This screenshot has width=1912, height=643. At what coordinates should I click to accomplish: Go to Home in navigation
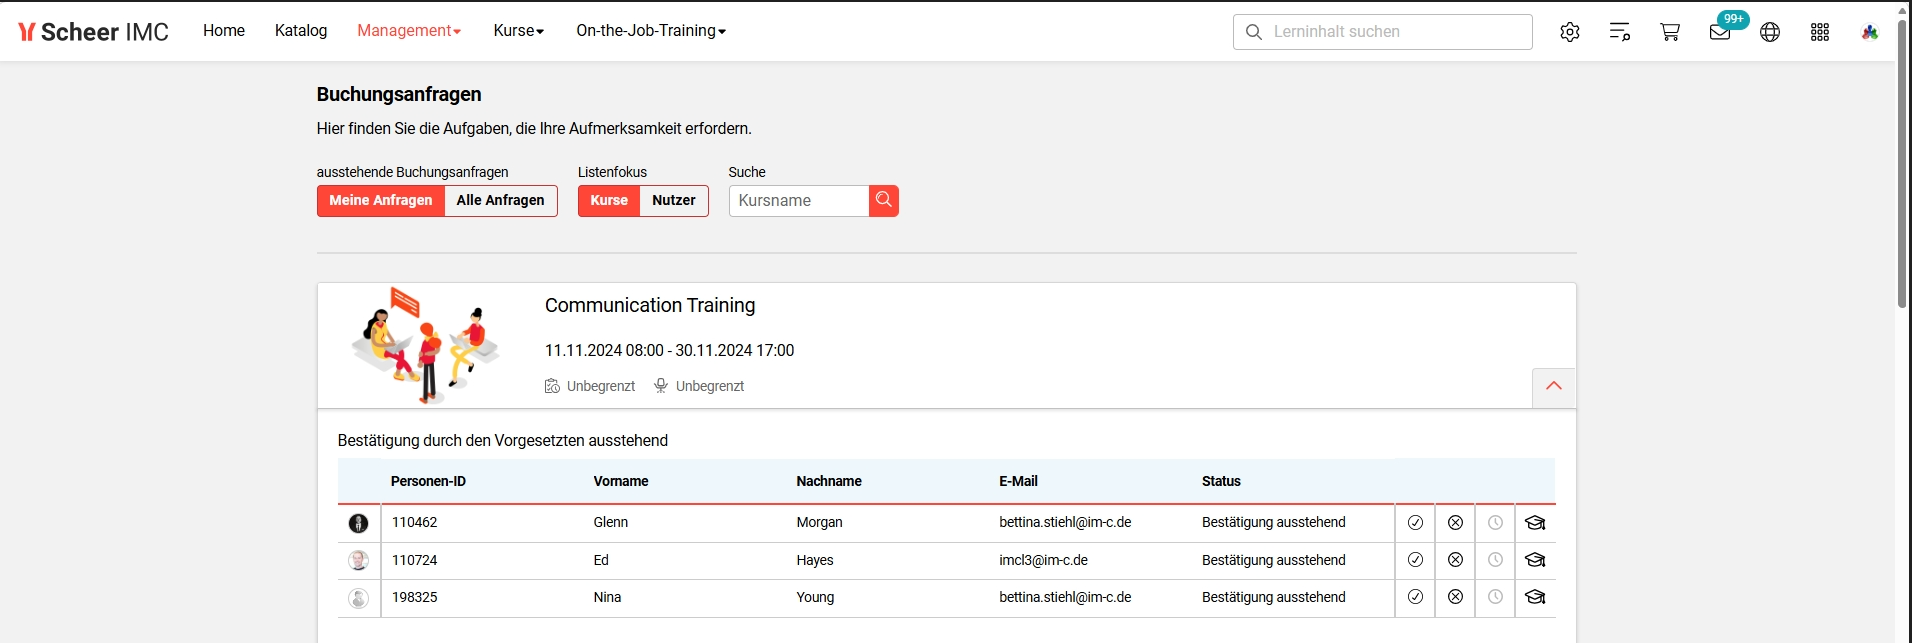point(224,31)
